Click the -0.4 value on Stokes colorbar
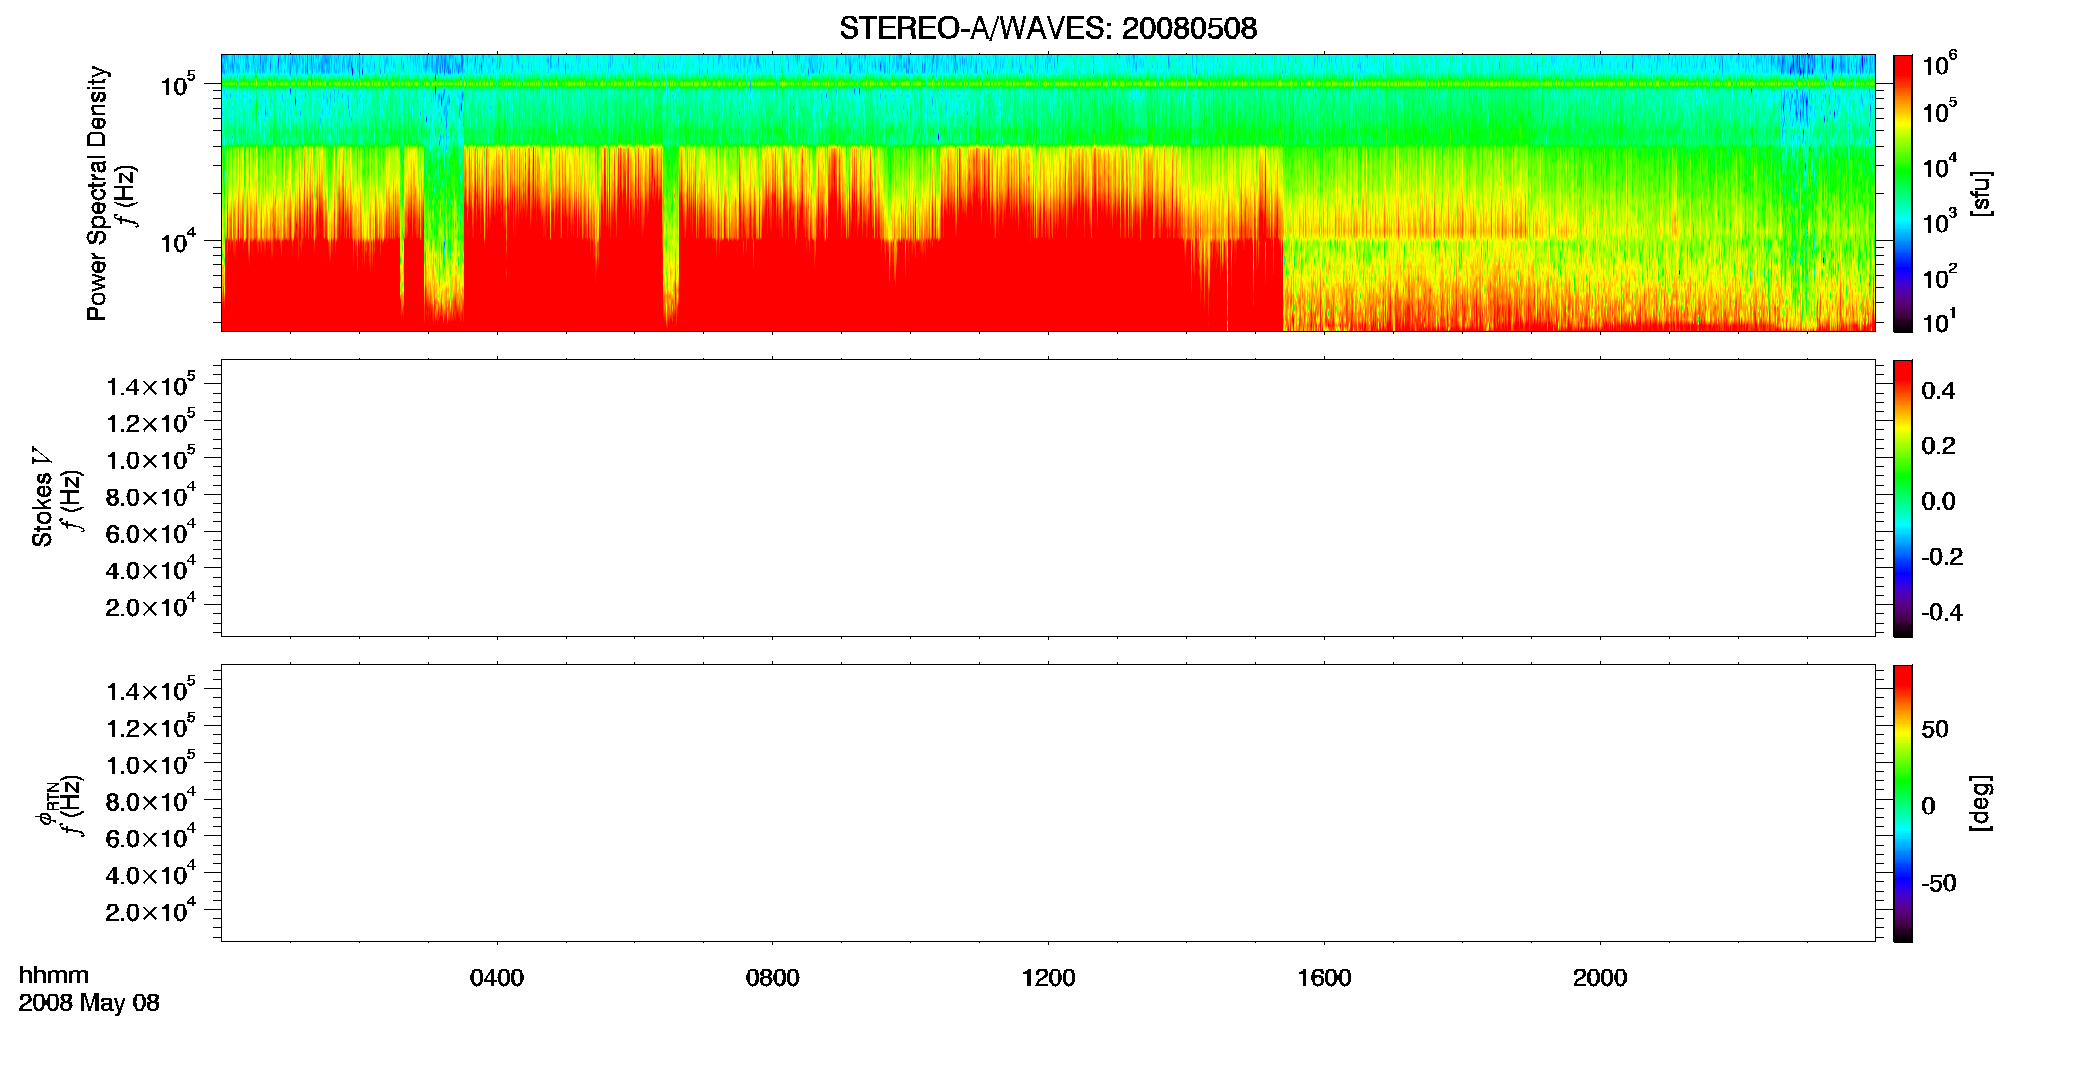Image resolution: width=2096 pixels, height=1080 pixels. [x=1942, y=613]
